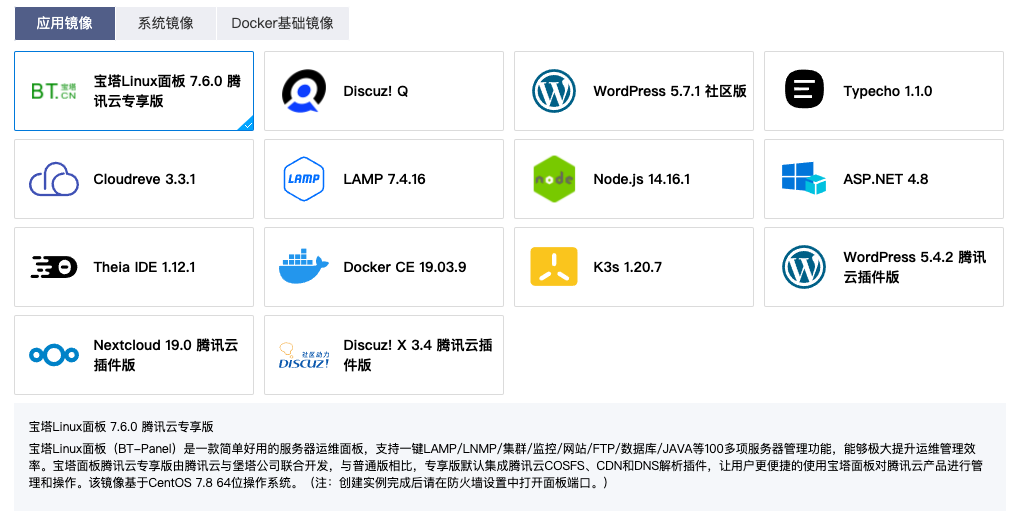Choose Nextcloud 19.0 腾讯云插件版 image name
Image resolution: width=1018 pixels, height=522 pixels.
166,355
